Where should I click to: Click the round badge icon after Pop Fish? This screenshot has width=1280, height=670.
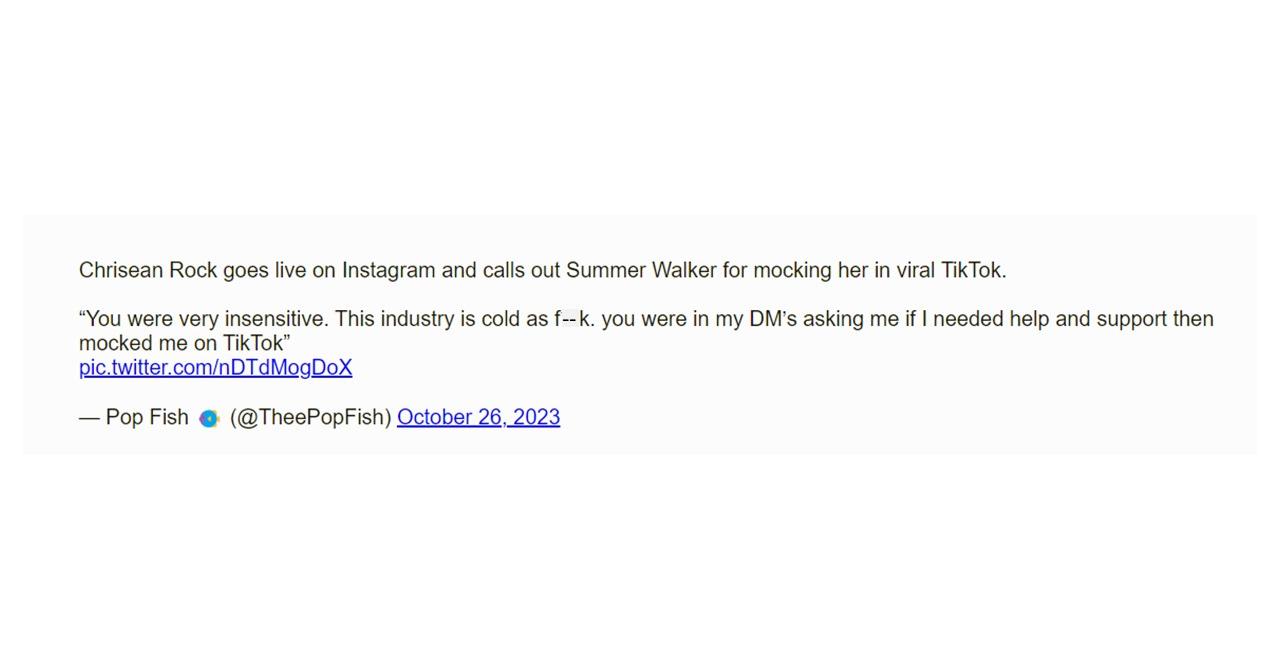pos(208,419)
